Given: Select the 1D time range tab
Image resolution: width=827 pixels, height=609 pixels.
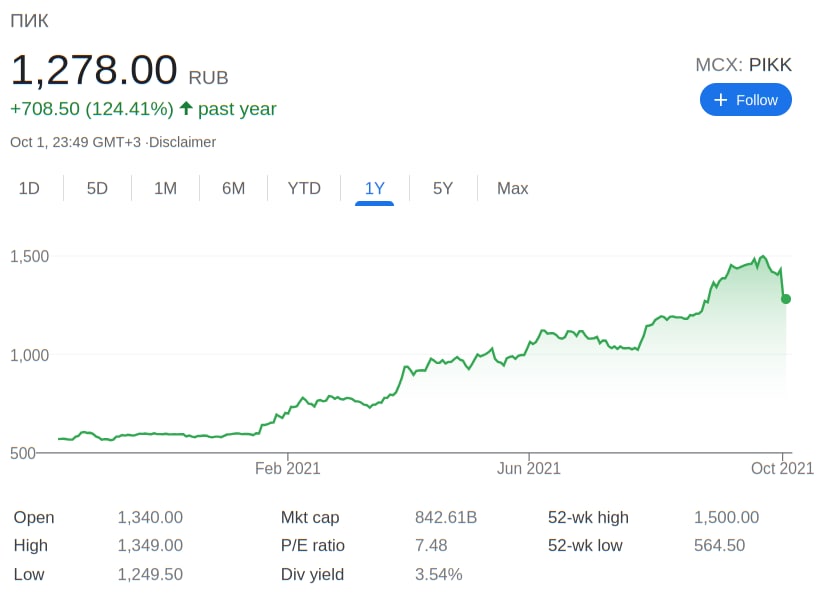Looking at the screenshot, I should click(x=29, y=188).
